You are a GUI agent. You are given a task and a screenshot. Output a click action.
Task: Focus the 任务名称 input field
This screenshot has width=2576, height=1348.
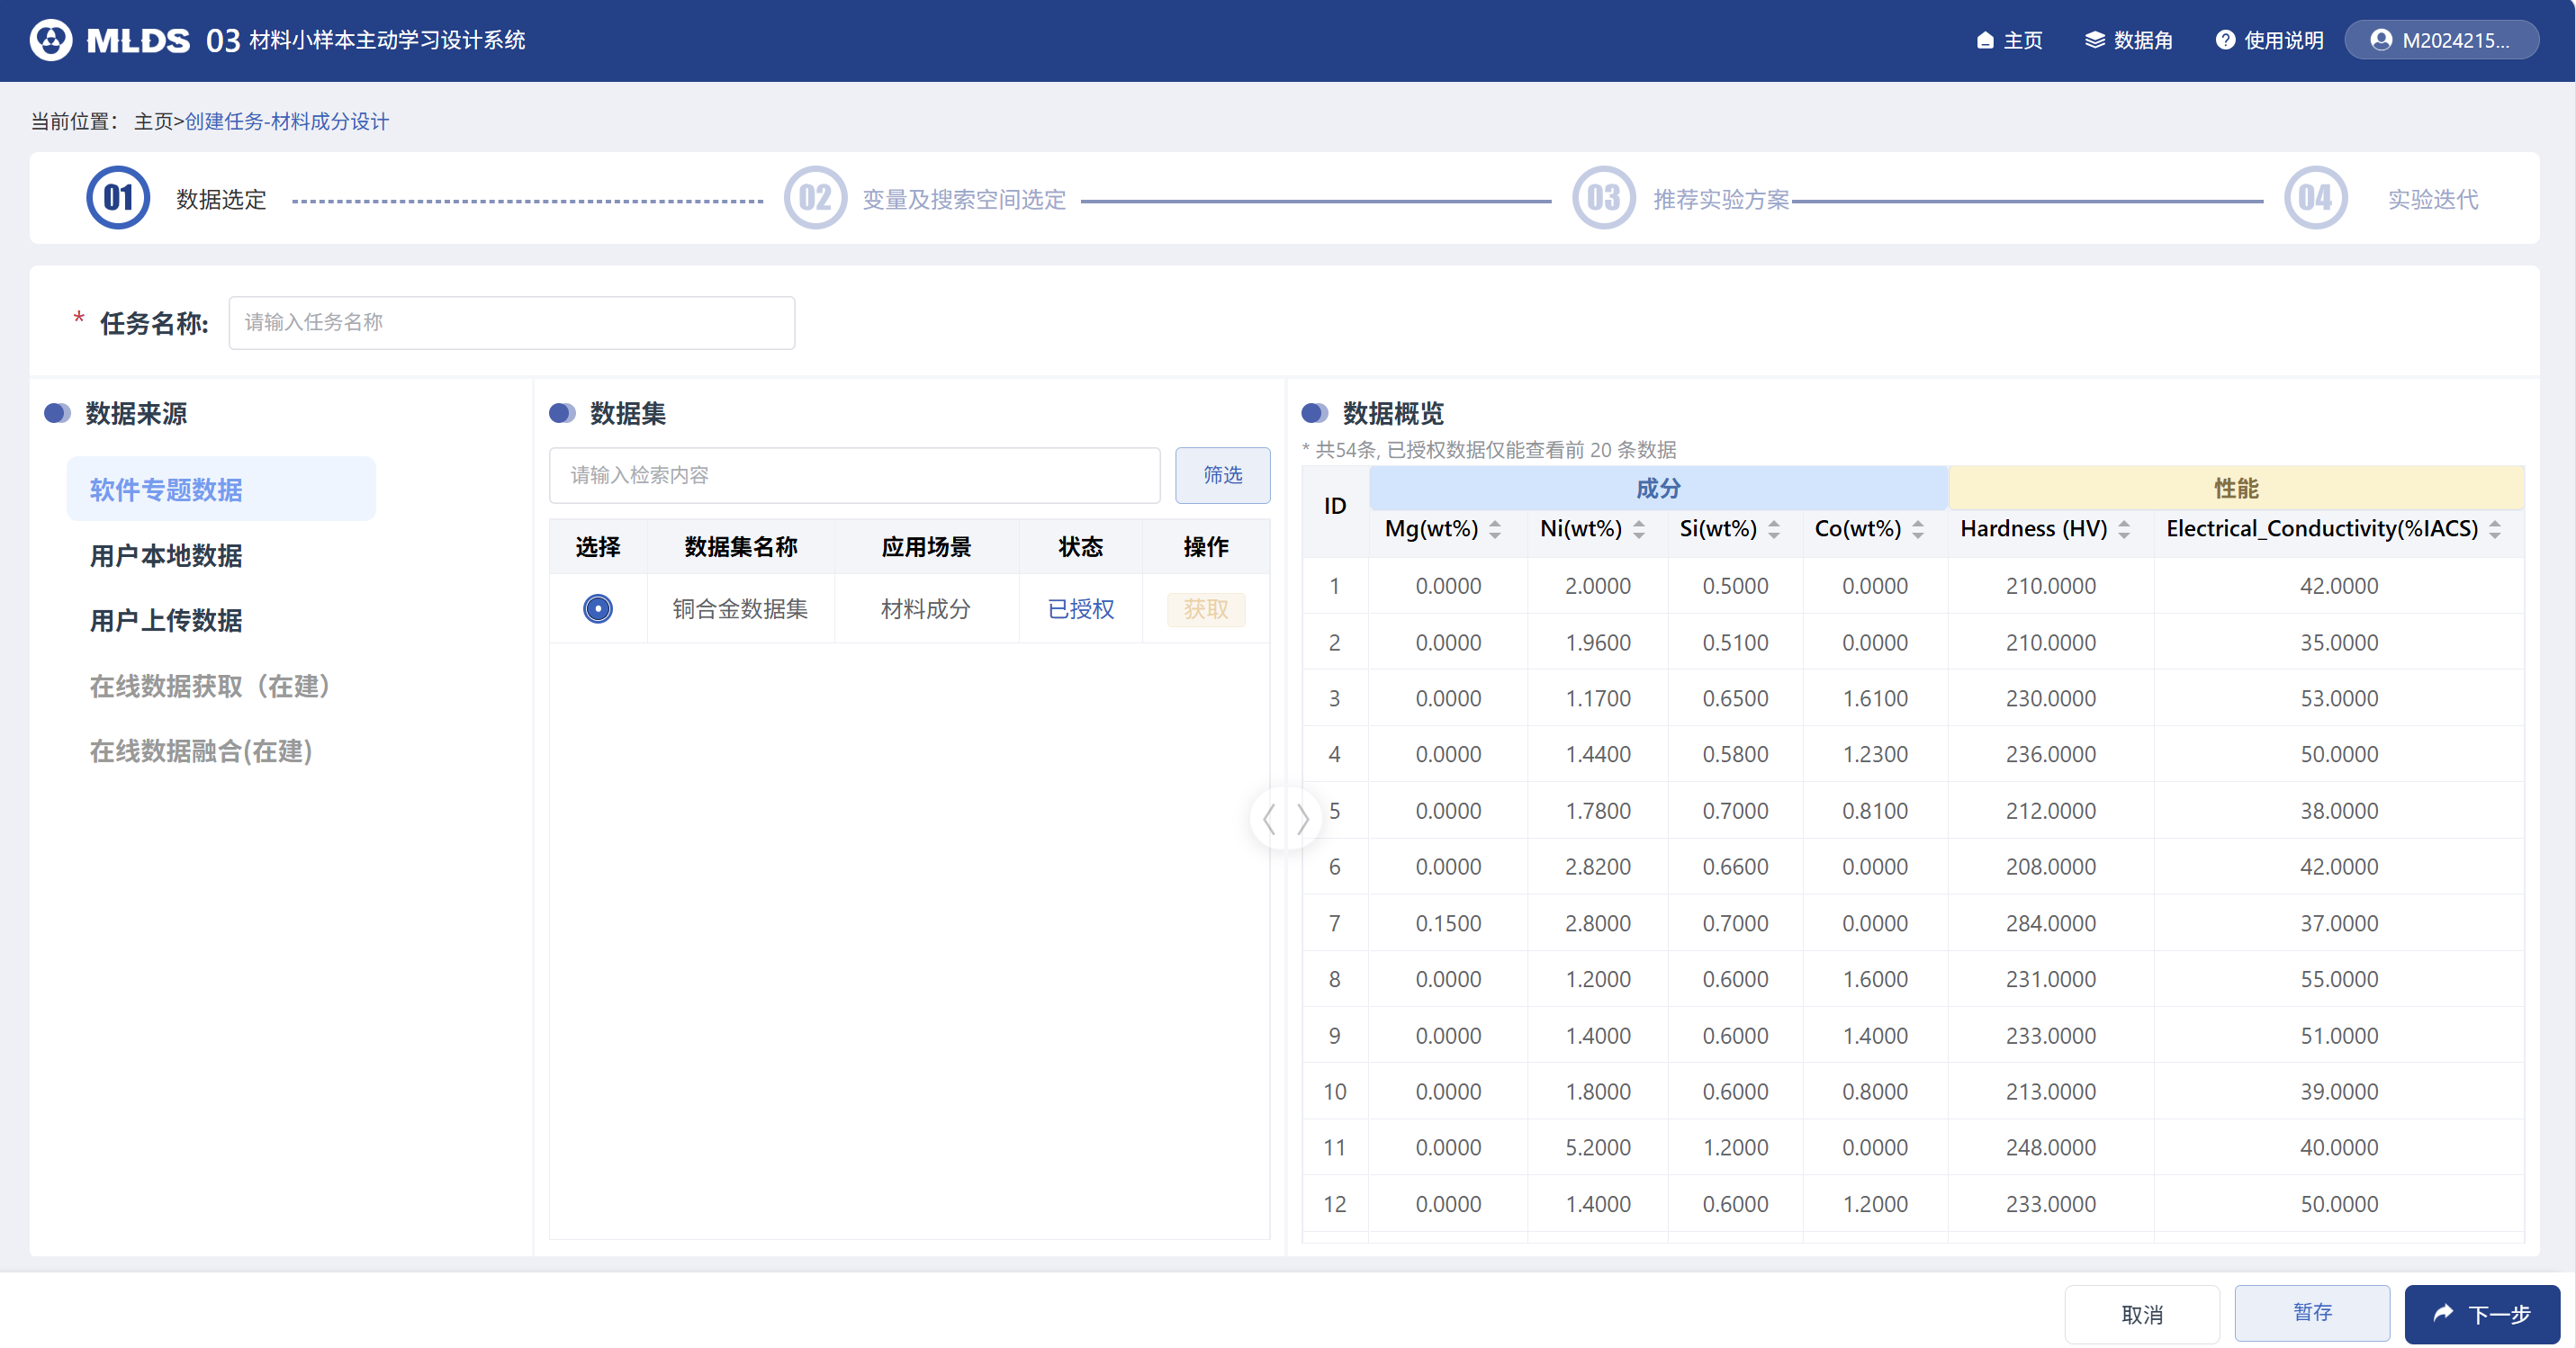click(x=512, y=322)
